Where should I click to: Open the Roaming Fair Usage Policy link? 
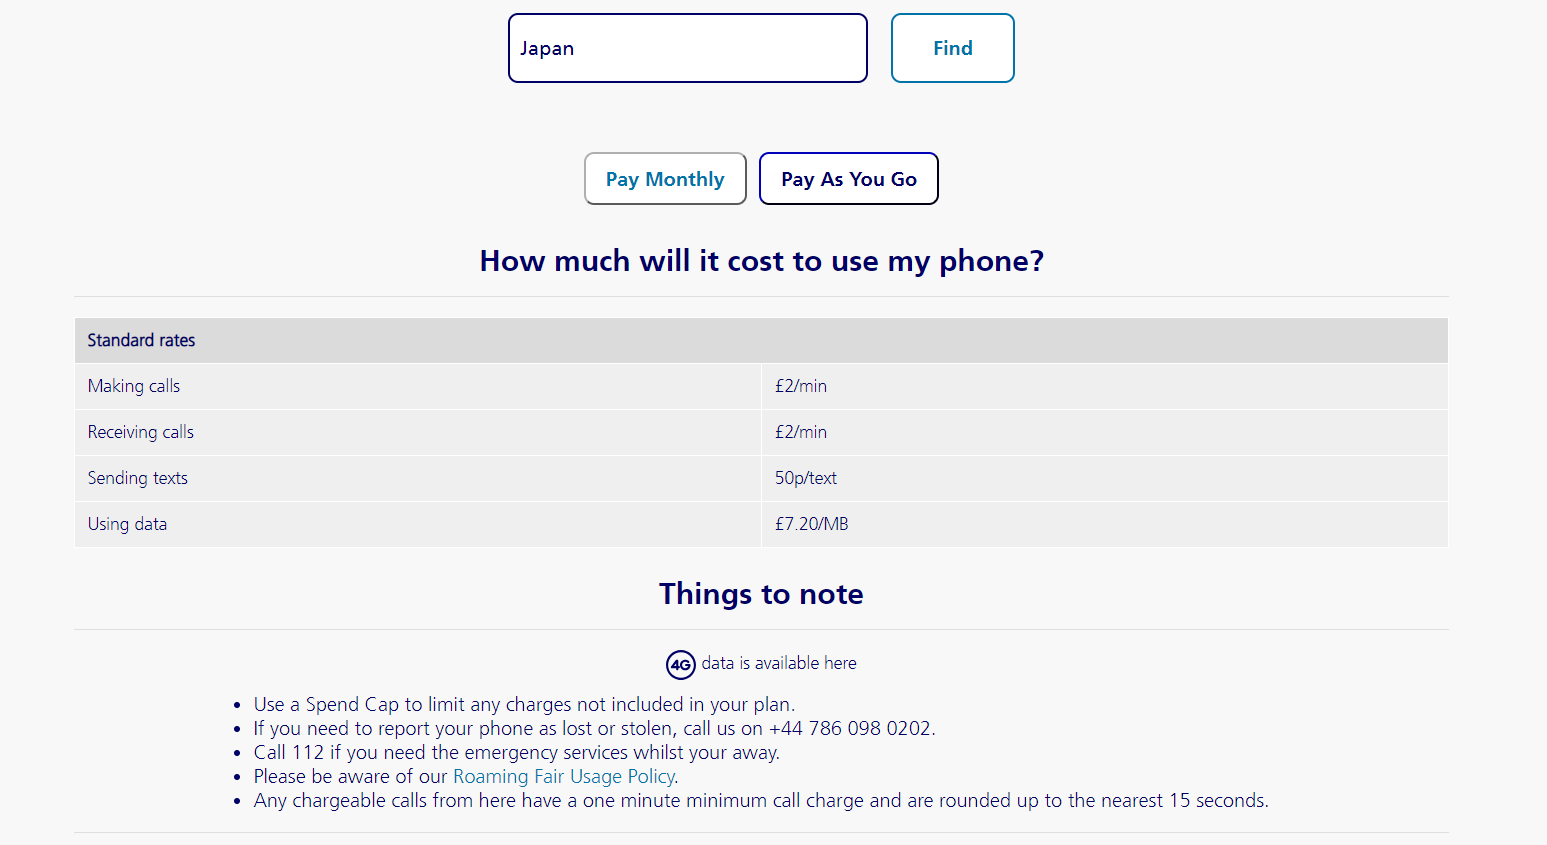tap(564, 776)
